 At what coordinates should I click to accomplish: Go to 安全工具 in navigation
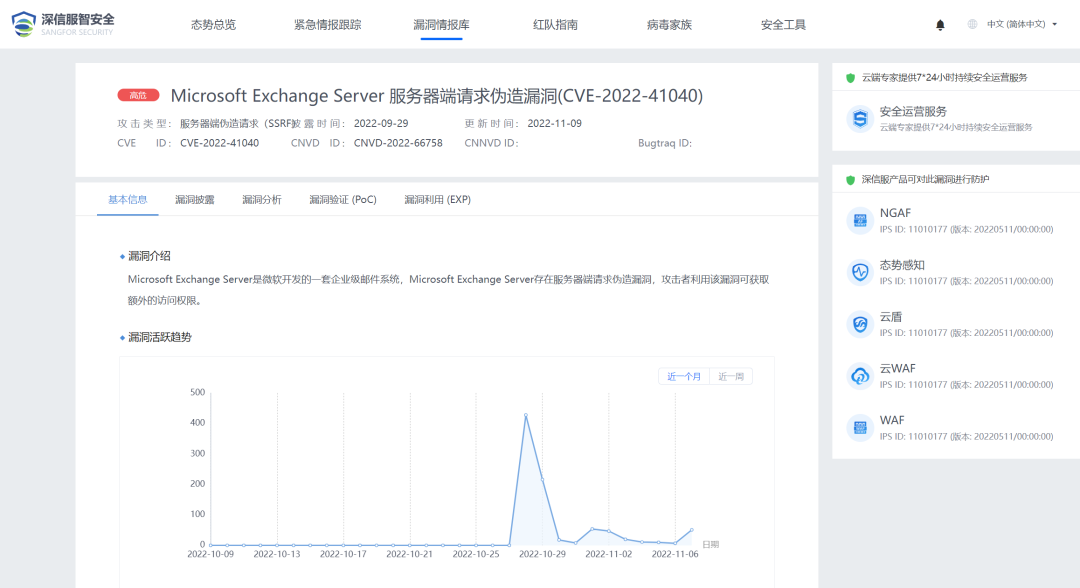click(783, 25)
